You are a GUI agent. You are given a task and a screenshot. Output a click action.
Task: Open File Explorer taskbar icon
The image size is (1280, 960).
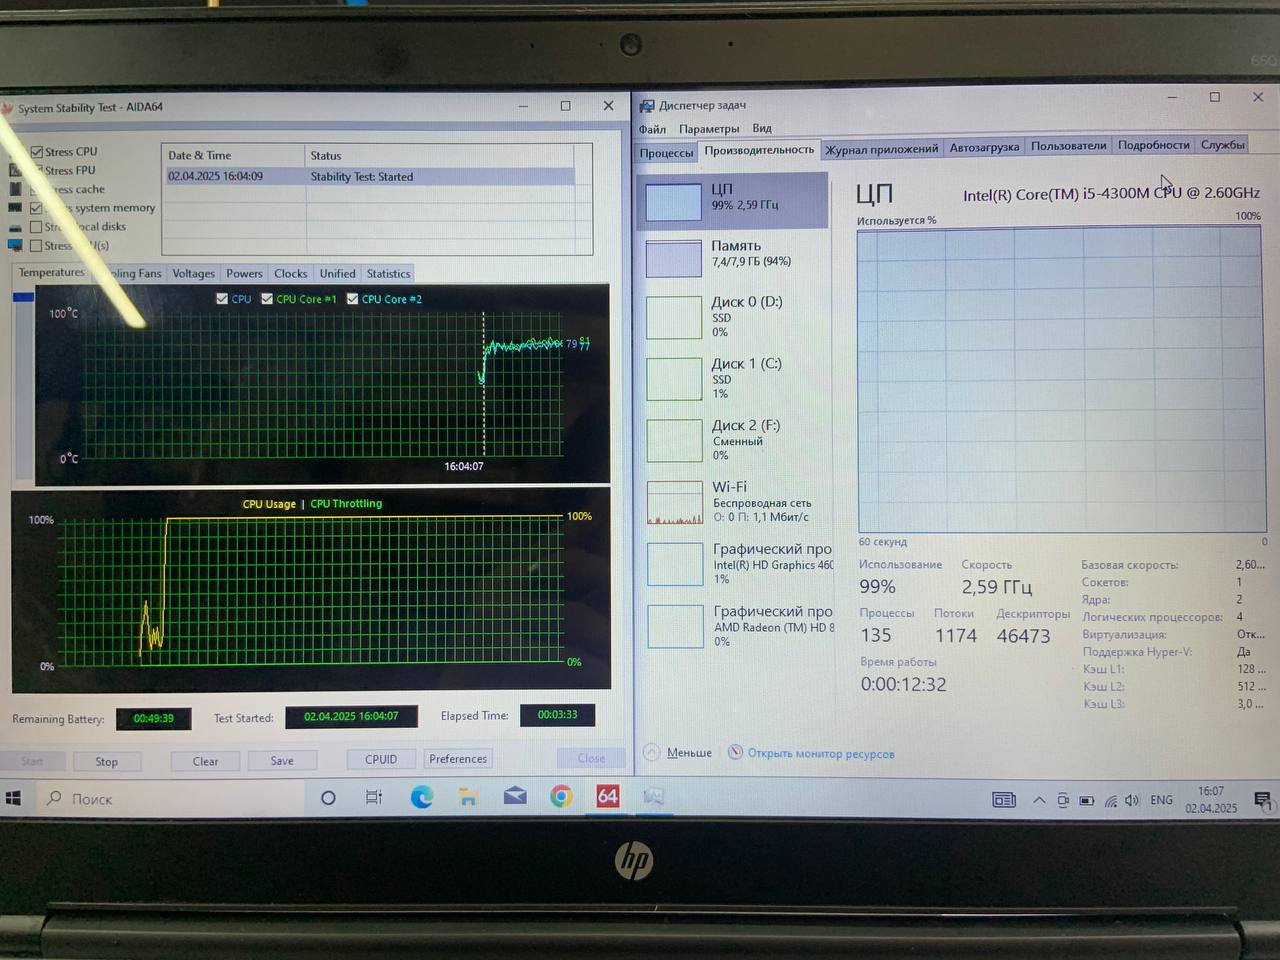(468, 797)
